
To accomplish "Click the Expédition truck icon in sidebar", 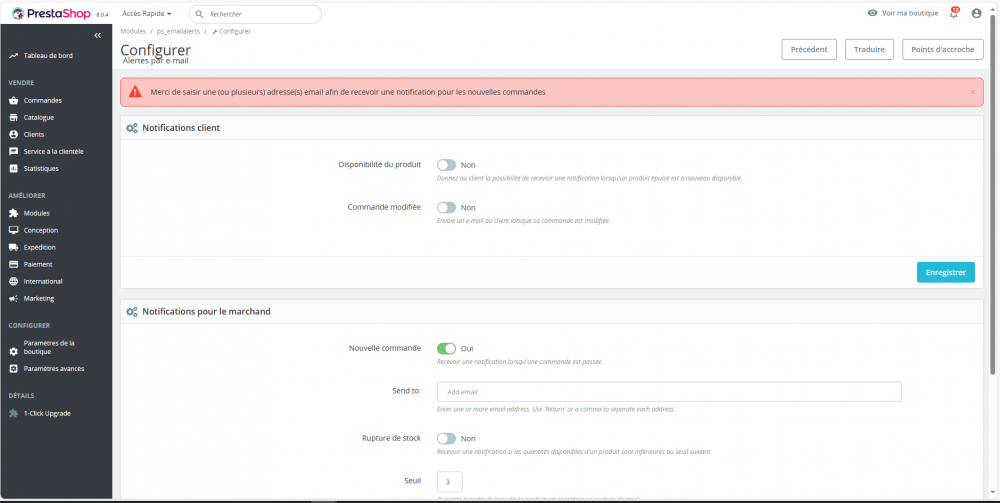I will pyautogui.click(x=14, y=247).
